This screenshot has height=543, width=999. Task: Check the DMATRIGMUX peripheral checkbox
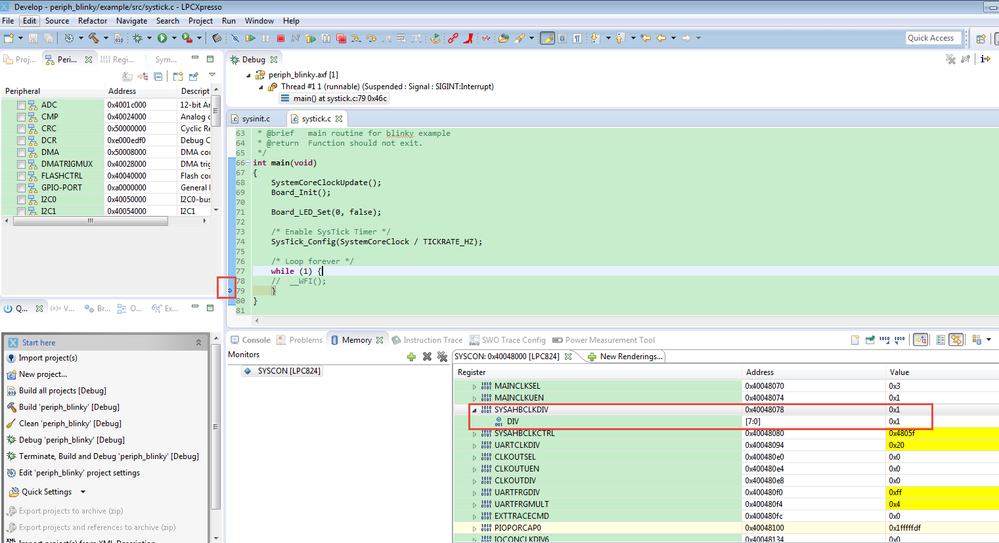coord(21,164)
